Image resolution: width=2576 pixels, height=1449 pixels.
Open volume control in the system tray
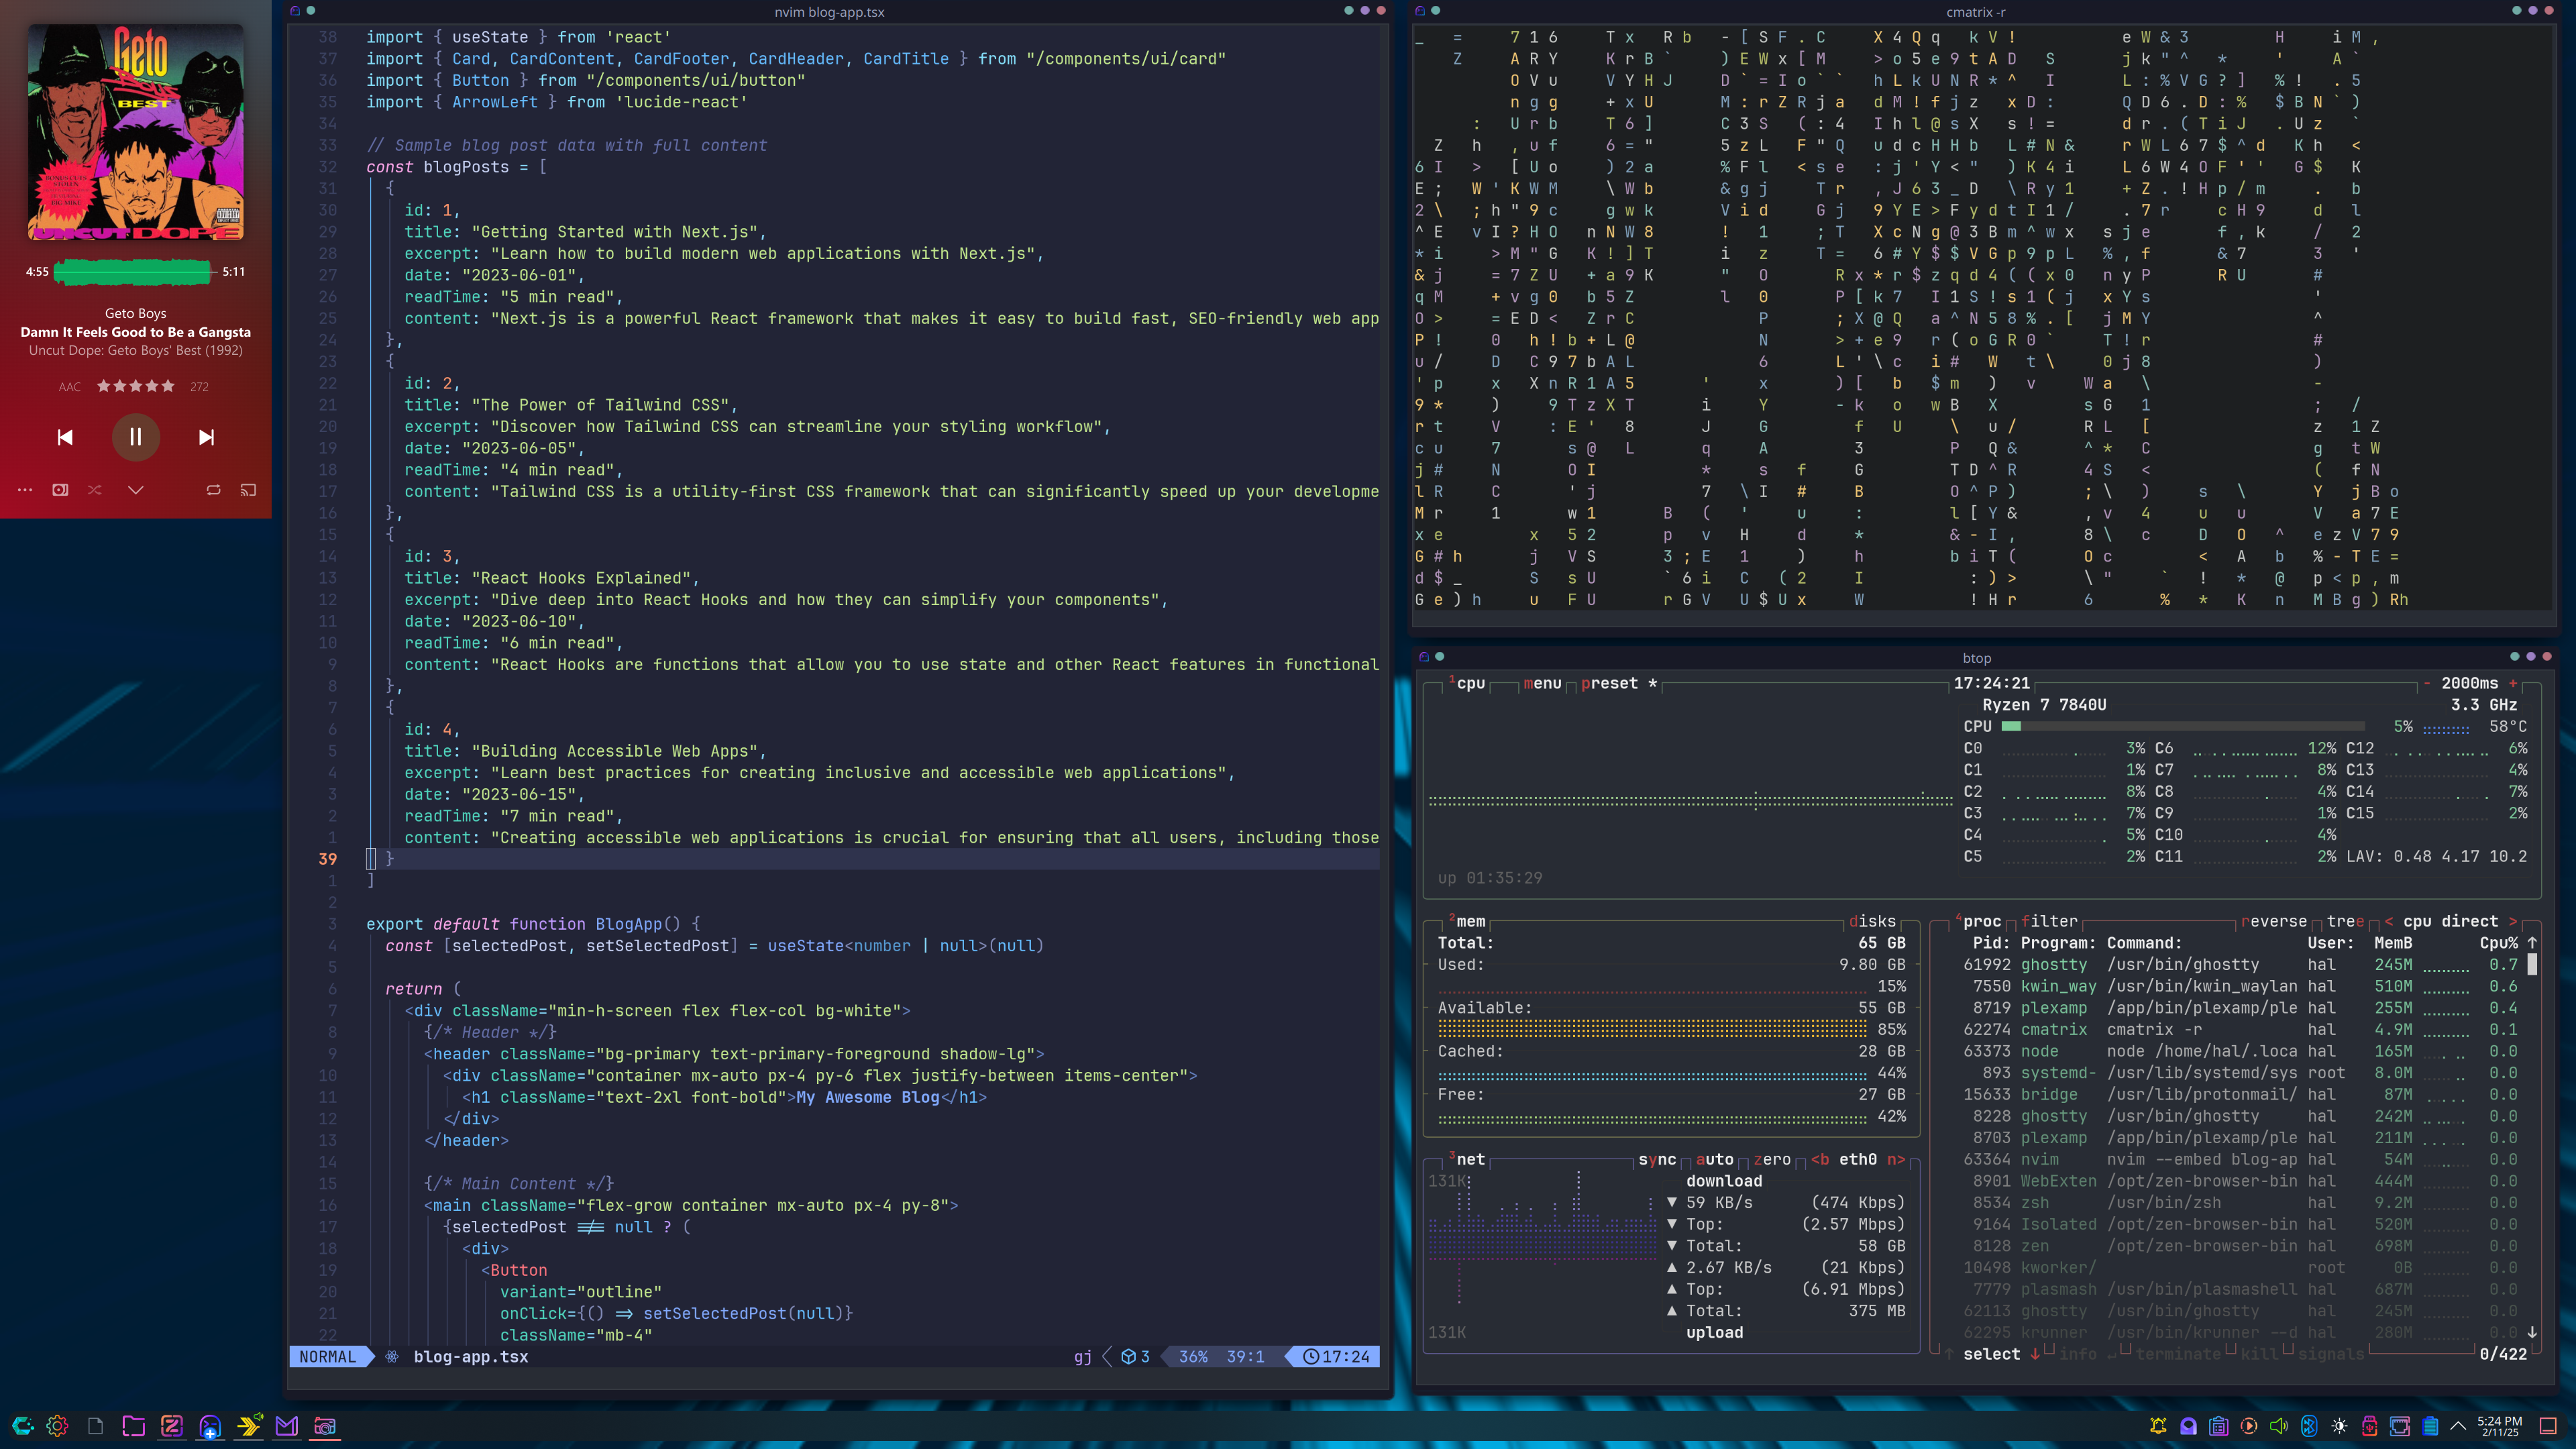(2279, 1426)
